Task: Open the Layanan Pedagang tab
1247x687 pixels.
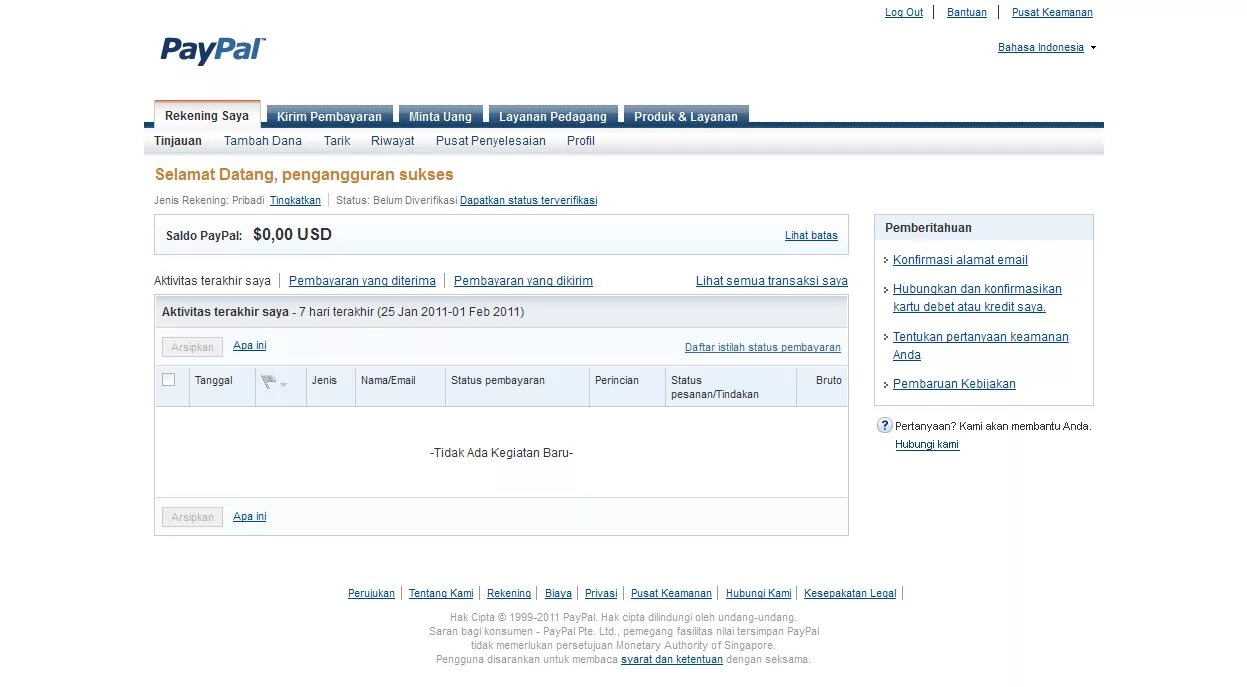Action: [553, 116]
